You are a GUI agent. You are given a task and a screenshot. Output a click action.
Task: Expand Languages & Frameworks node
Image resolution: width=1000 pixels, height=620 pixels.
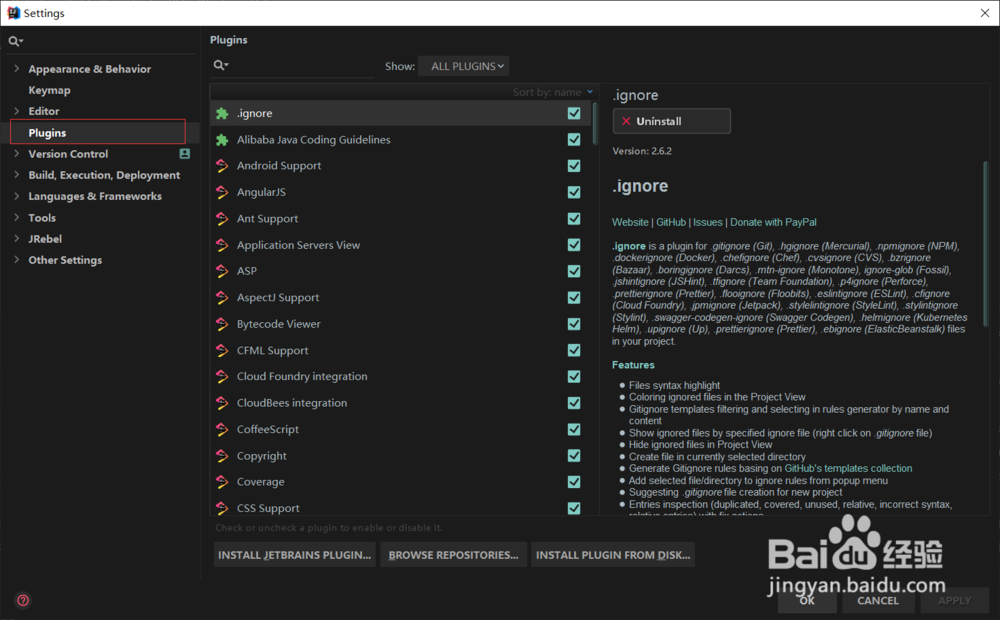coord(17,196)
